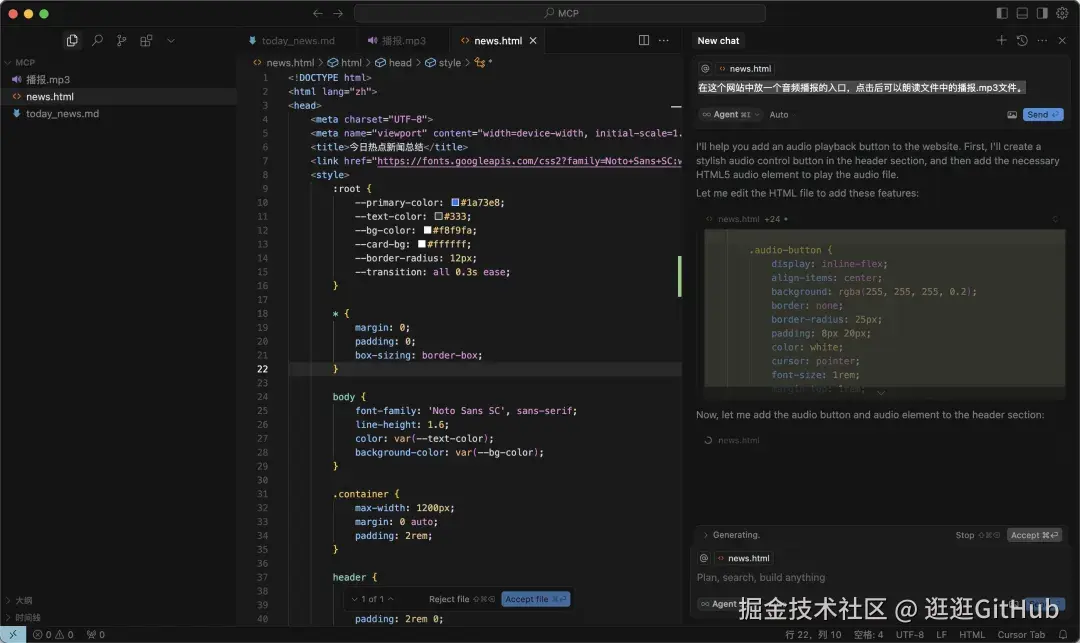Open settings gear in title bar
This screenshot has height=643, width=1080.
[x=1062, y=13]
